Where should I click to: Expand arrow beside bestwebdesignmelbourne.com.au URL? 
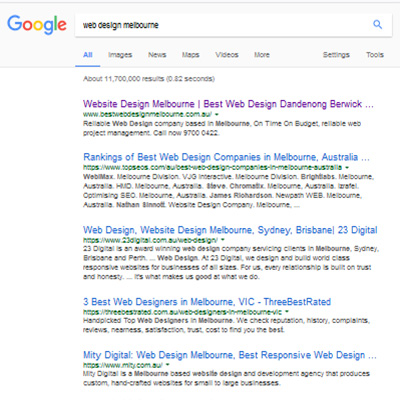(217, 114)
